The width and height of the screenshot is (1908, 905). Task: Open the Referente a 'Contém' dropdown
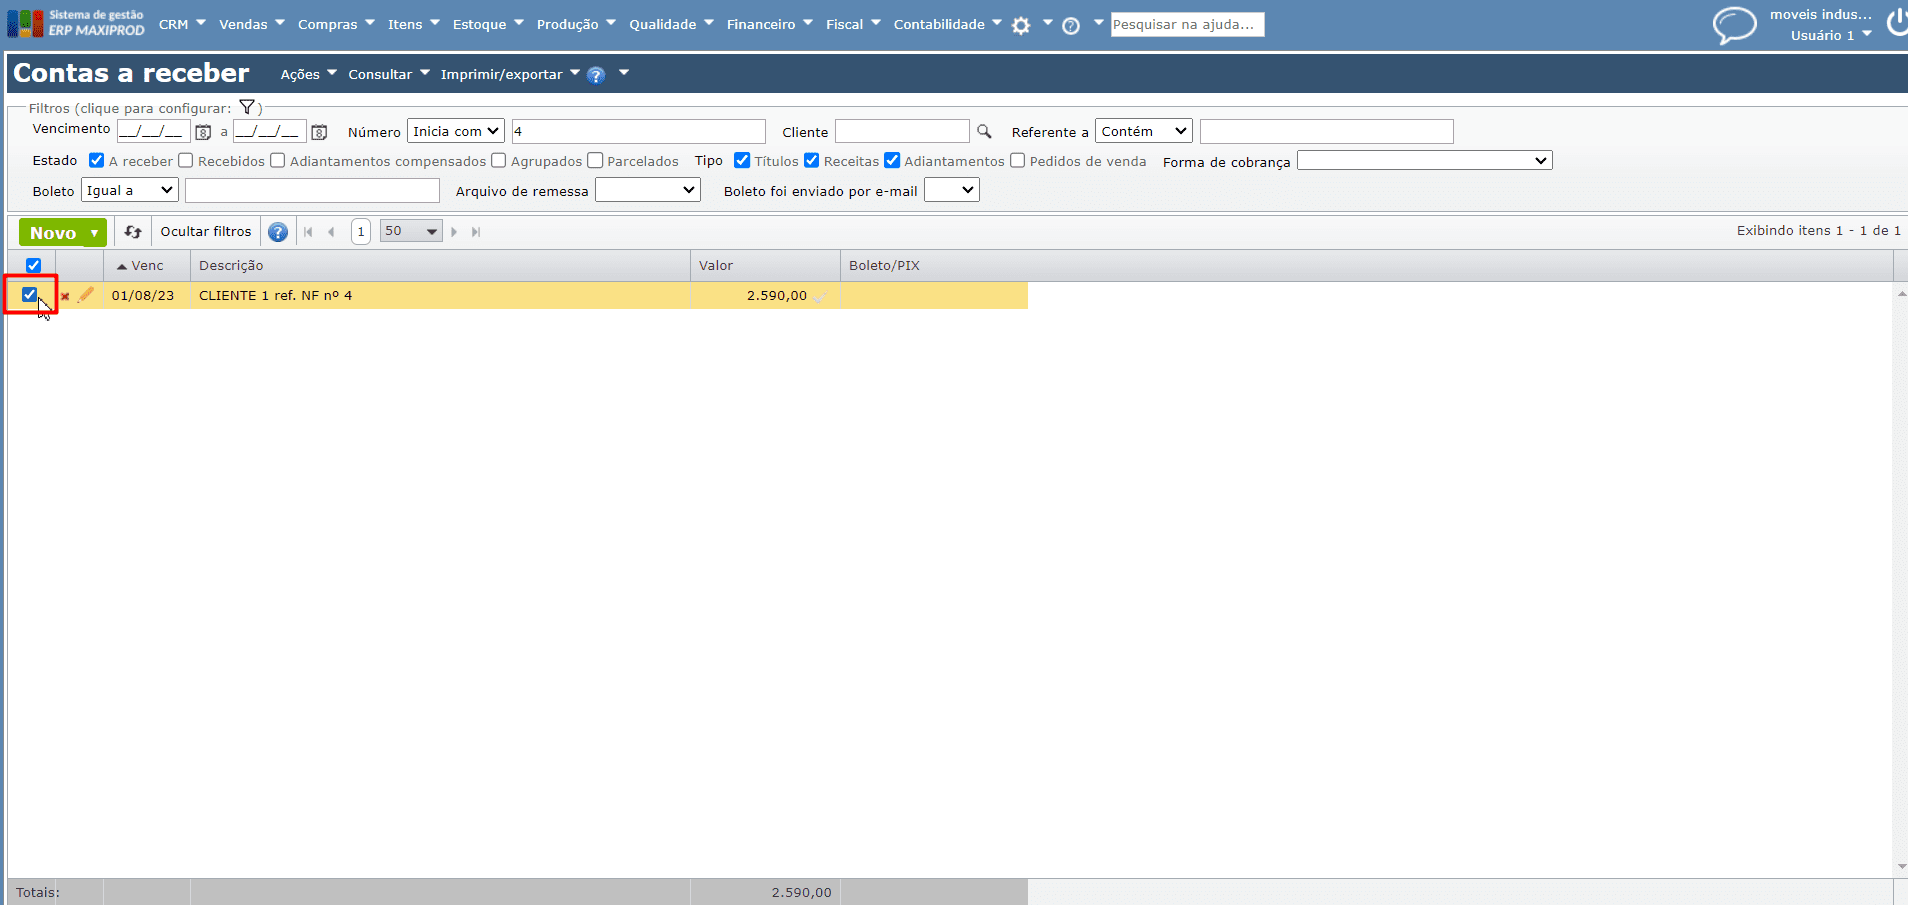click(1144, 131)
